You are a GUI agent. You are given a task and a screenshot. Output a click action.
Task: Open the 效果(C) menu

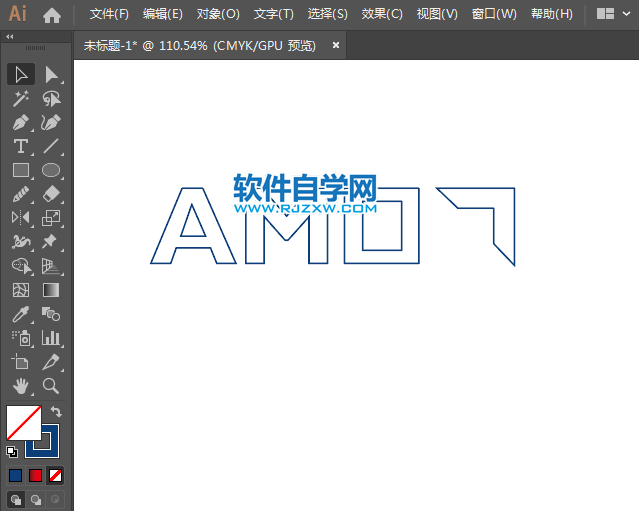[382, 14]
